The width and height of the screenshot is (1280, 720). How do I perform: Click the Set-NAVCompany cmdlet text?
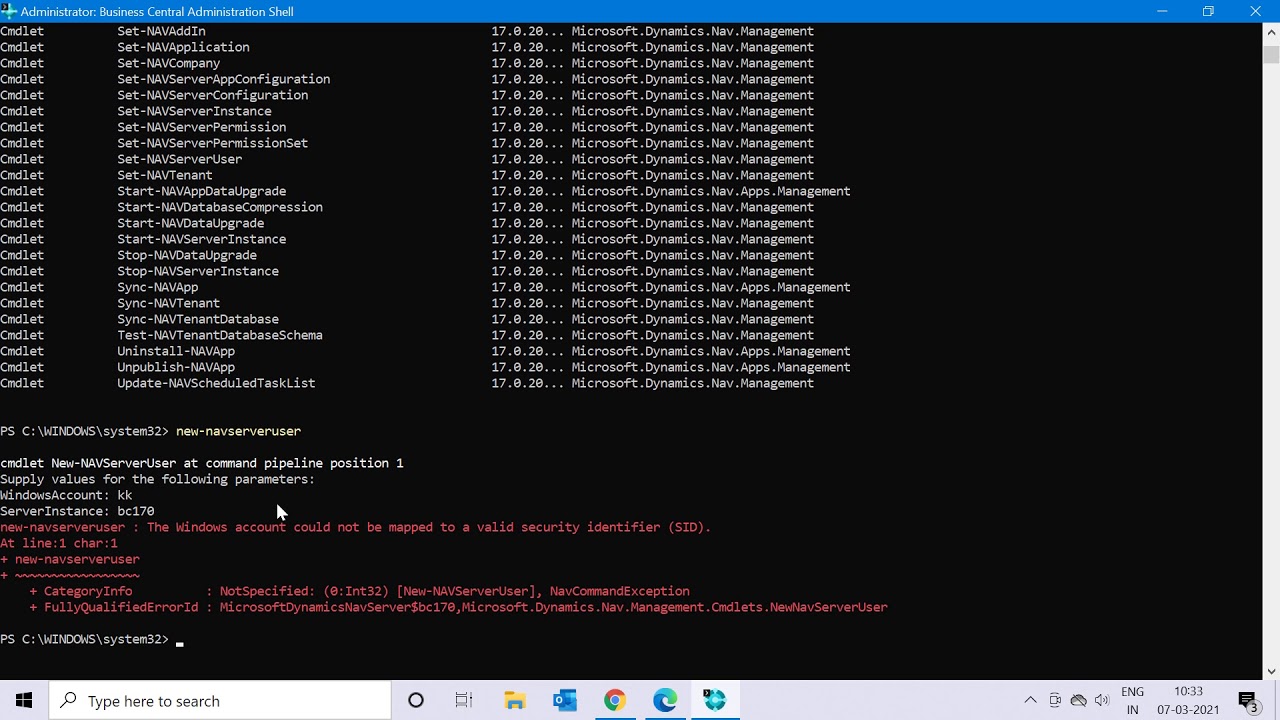[x=168, y=63]
